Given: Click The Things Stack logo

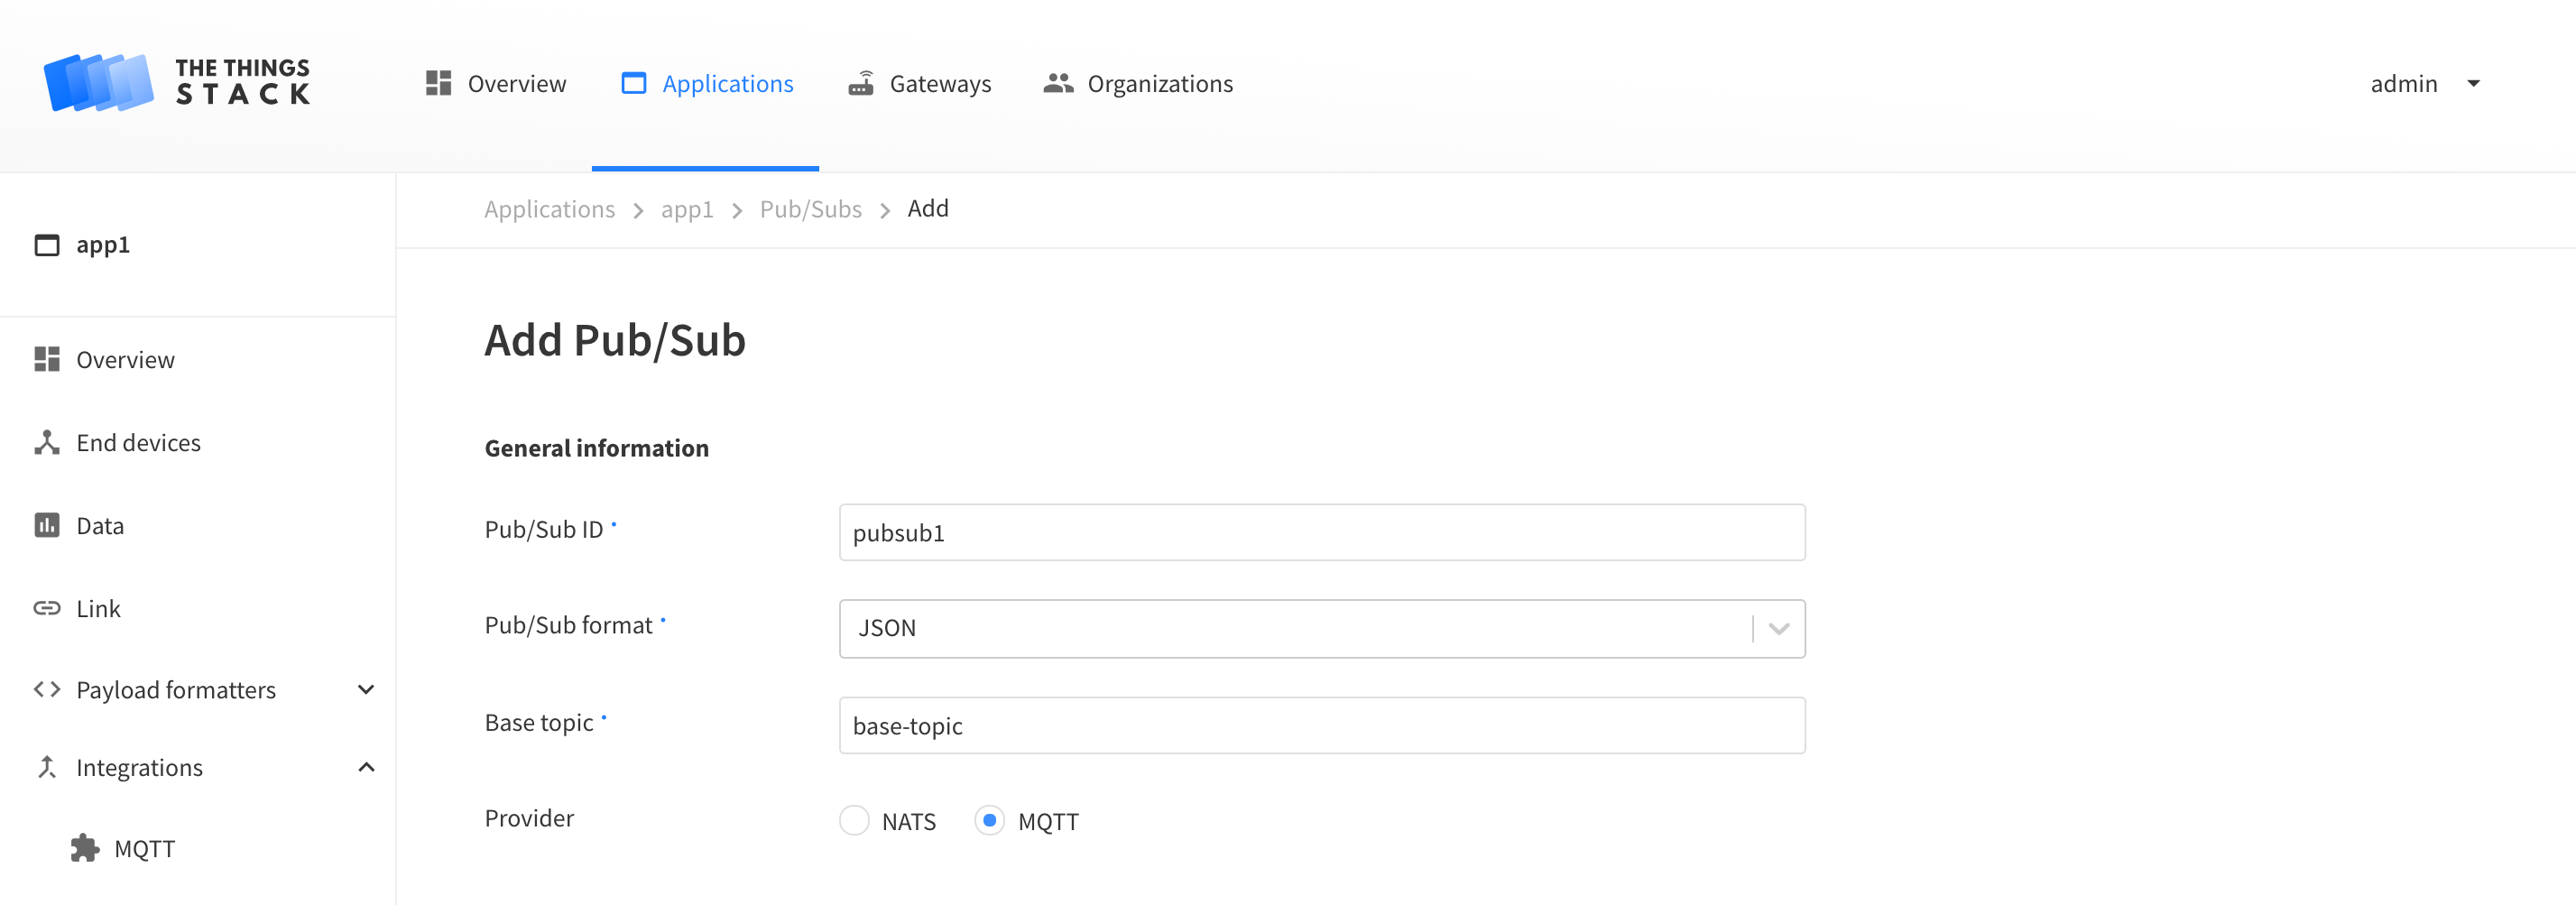Looking at the screenshot, I should [x=177, y=82].
